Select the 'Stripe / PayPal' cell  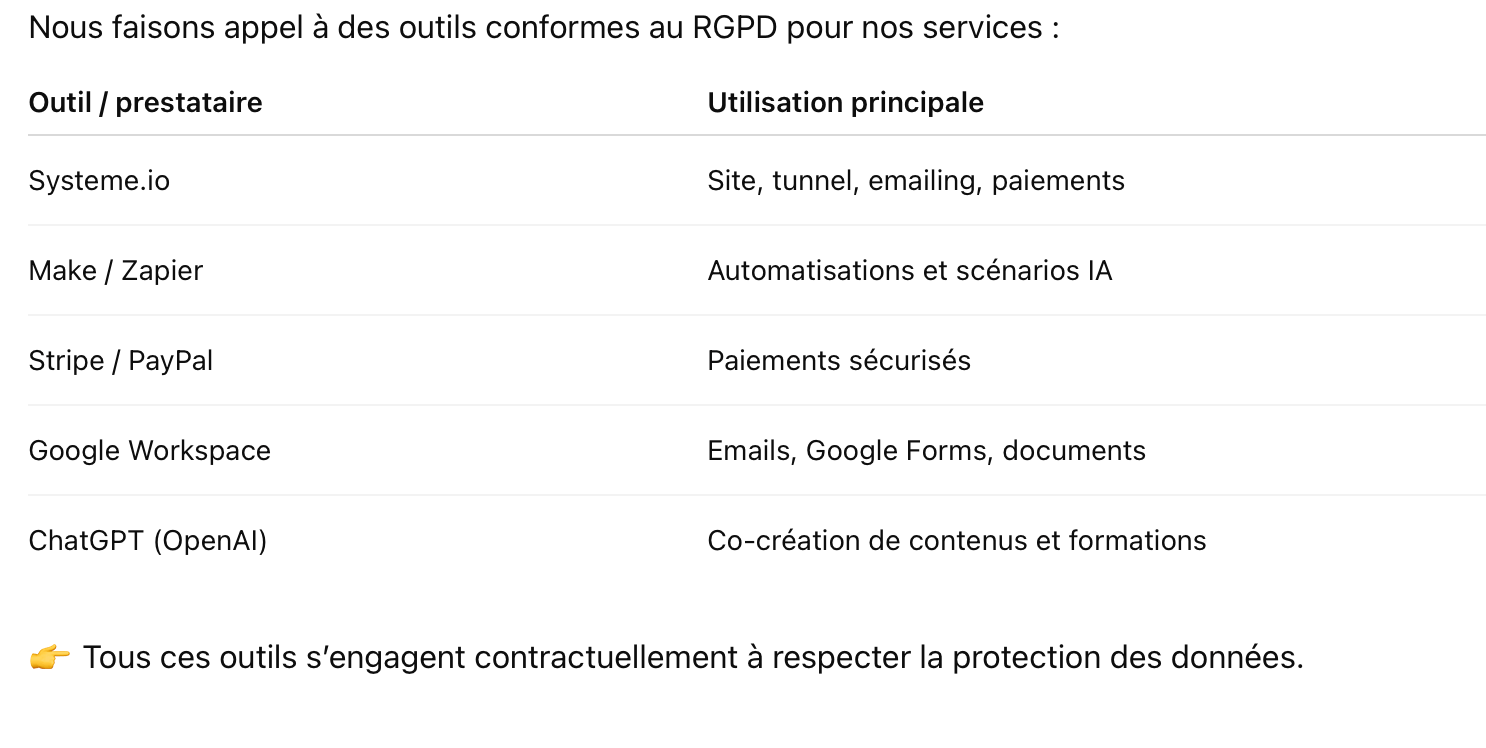pyautogui.click(x=121, y=361)
